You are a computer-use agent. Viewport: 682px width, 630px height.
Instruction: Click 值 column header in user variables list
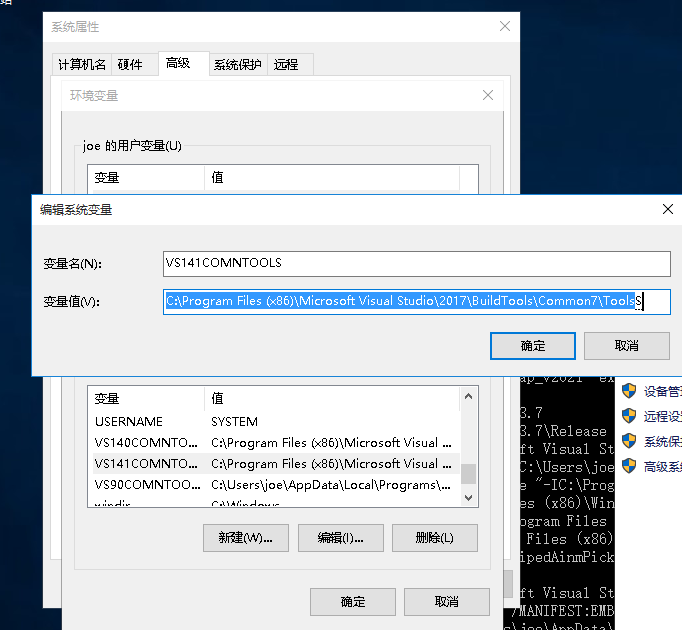coord(332,178)
